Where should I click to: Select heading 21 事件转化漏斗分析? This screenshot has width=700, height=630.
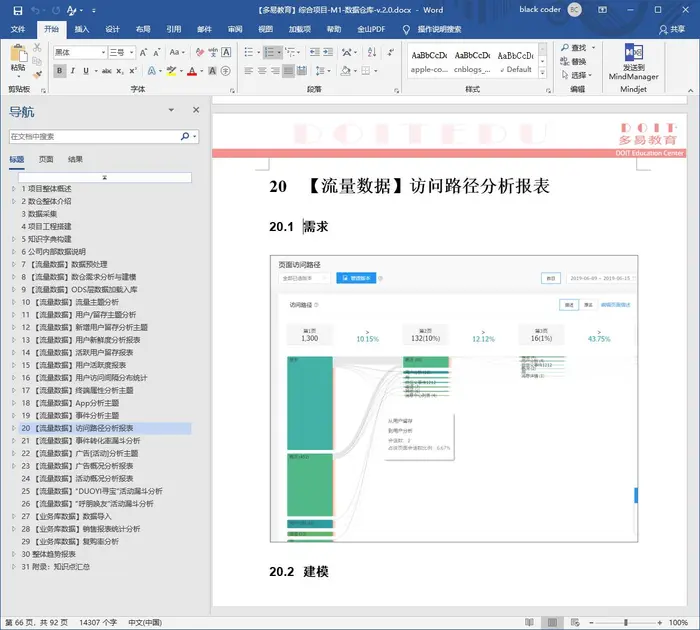(87, 441)
